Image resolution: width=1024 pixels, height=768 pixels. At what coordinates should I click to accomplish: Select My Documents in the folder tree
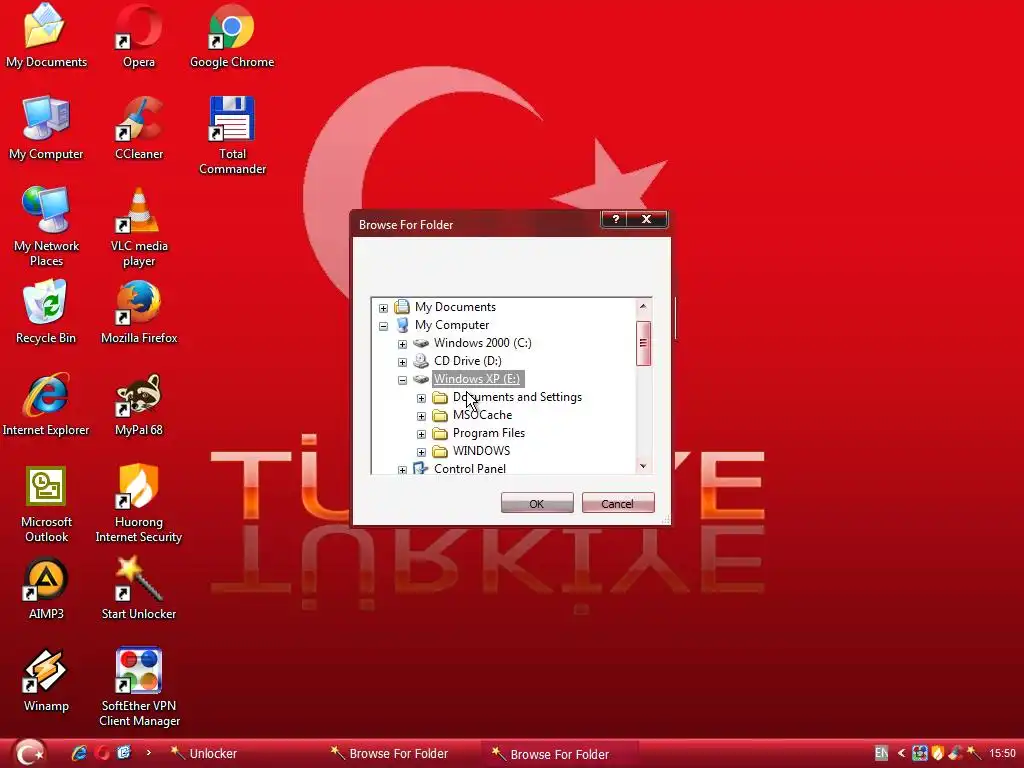point(455,307)
